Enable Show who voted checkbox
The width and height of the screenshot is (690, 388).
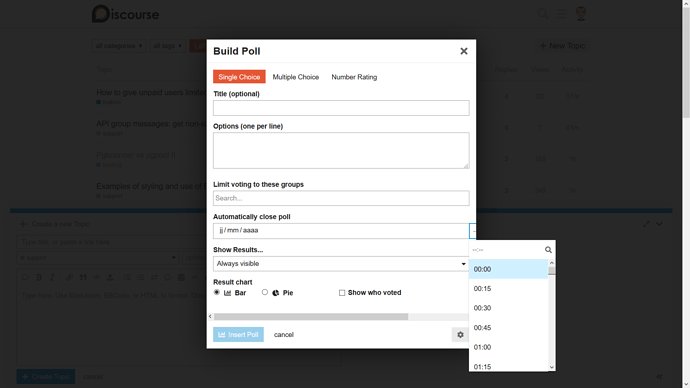point(342,293)
